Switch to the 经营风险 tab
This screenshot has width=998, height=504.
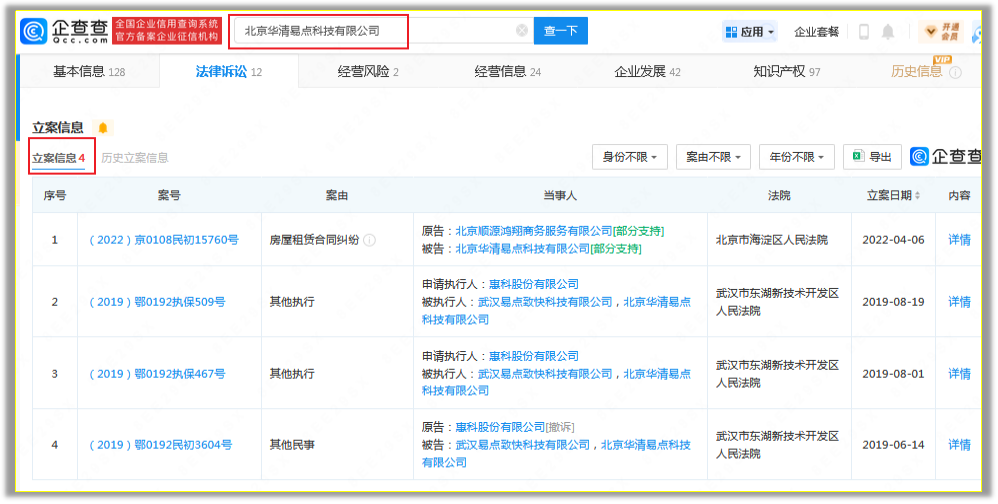coord(368,72)
